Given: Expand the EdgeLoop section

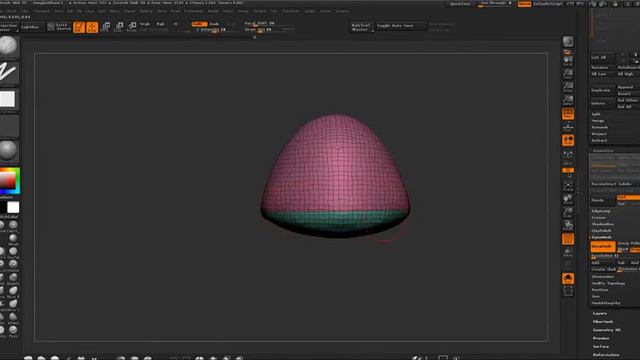Looking at the screenshot, I should point(601,211).
